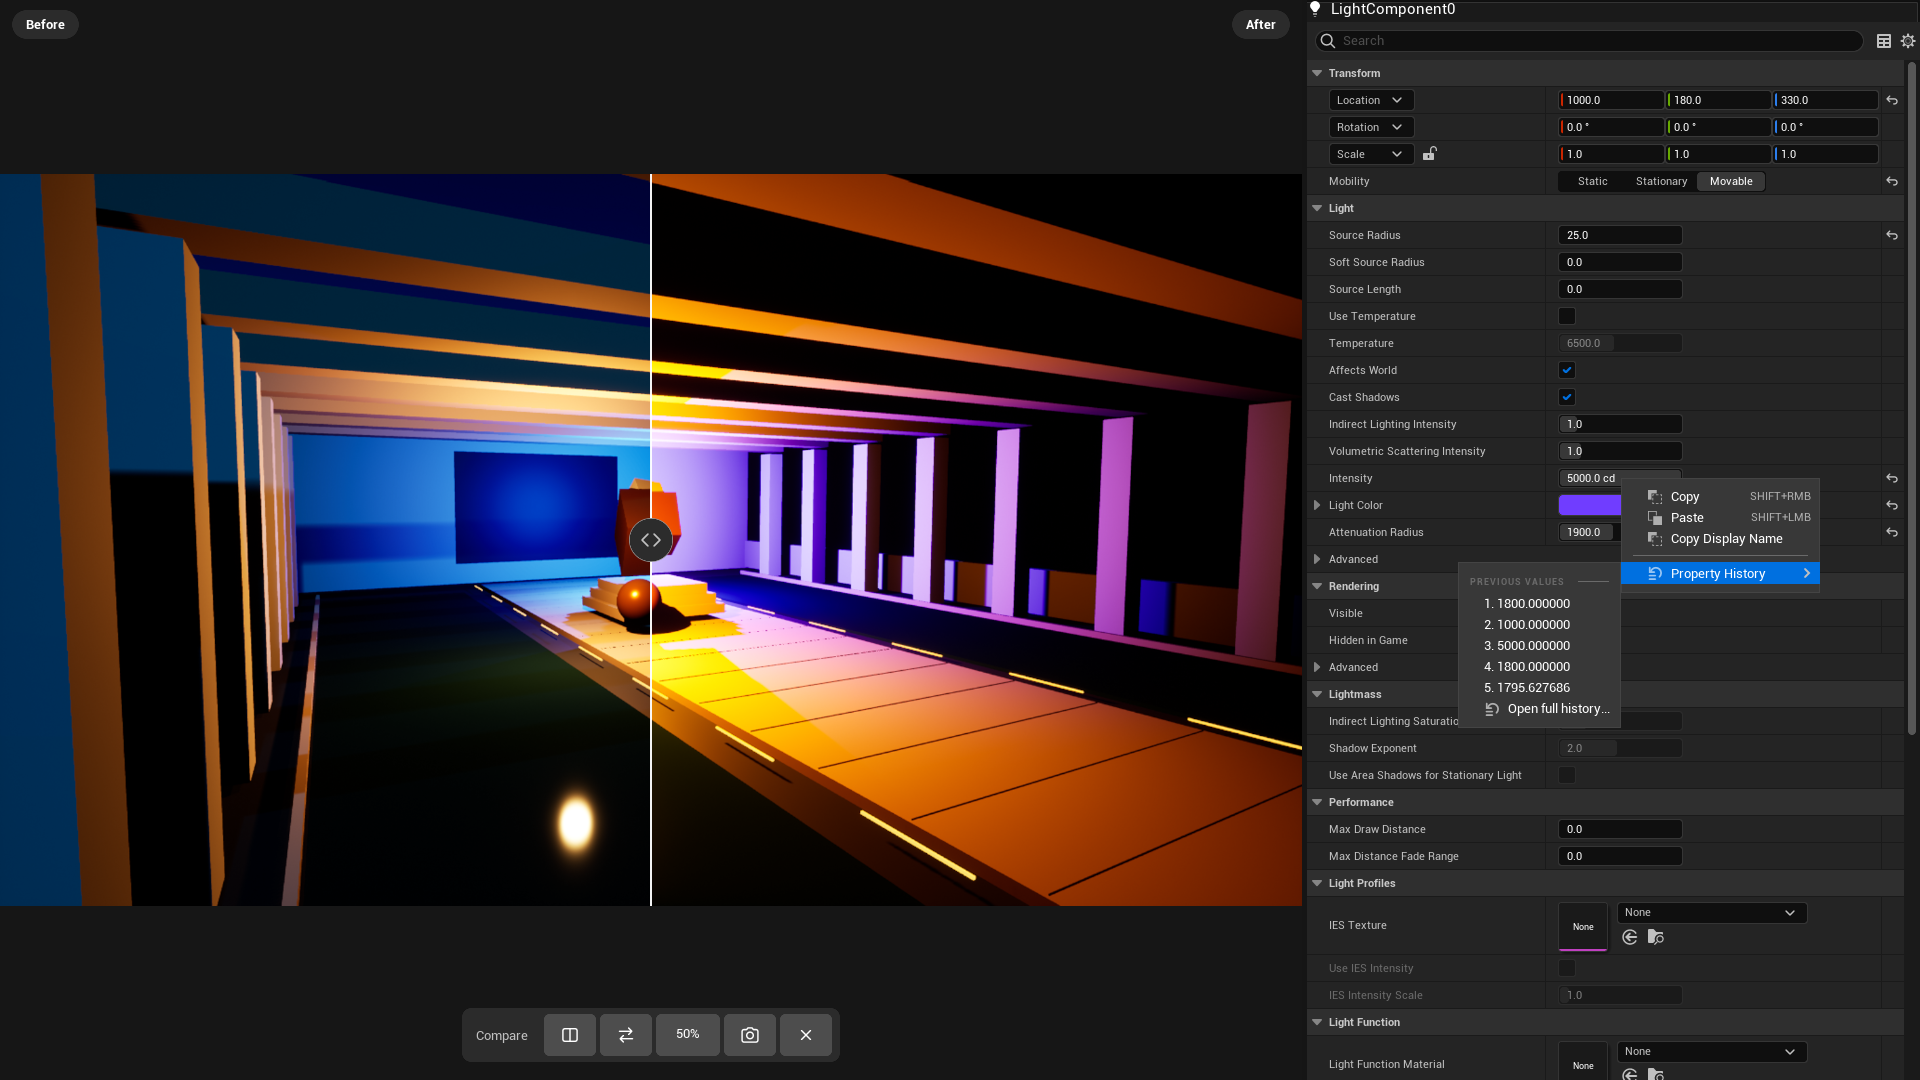
Task: Open the IES Texture asset dropdown
Action: [x=1712, y=912]
